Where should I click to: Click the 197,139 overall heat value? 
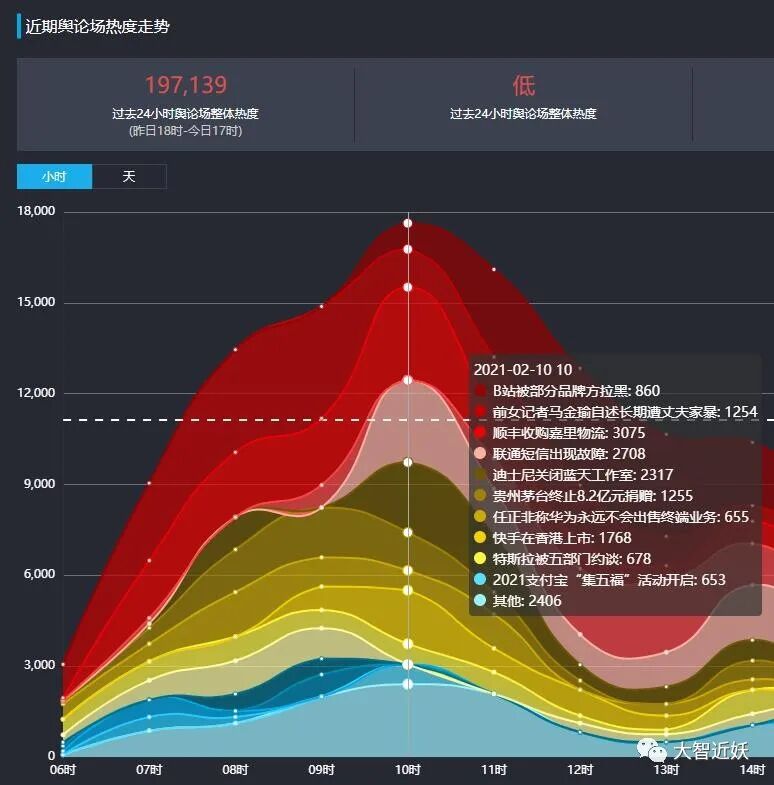pyautogui.click(x=186, y=85)
